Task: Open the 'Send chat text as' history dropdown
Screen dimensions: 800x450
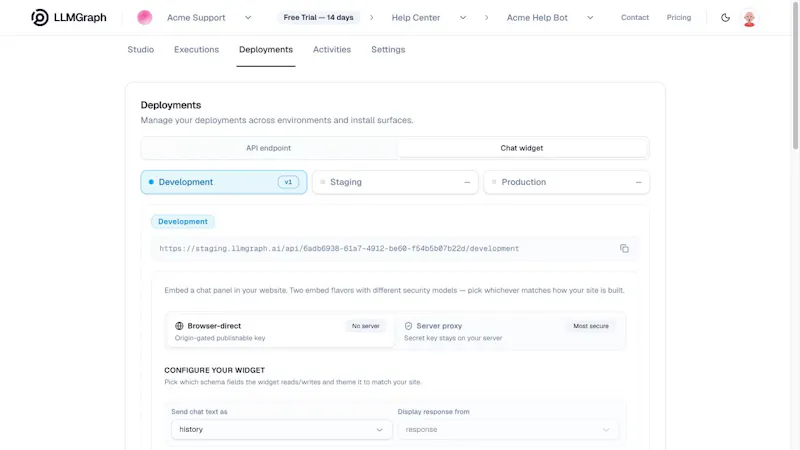Action: 282,430
